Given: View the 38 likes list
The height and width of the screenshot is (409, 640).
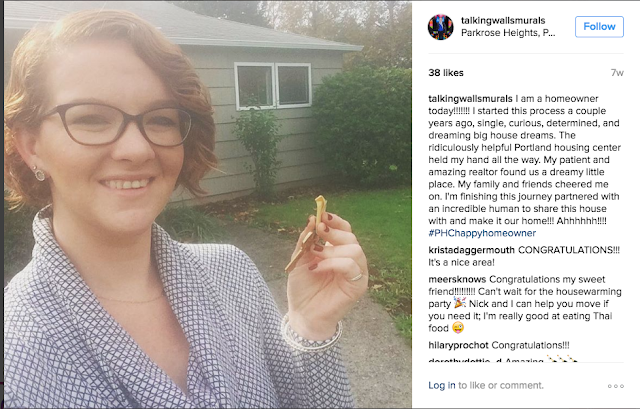Looking at the screenshot, I should 446,73.
